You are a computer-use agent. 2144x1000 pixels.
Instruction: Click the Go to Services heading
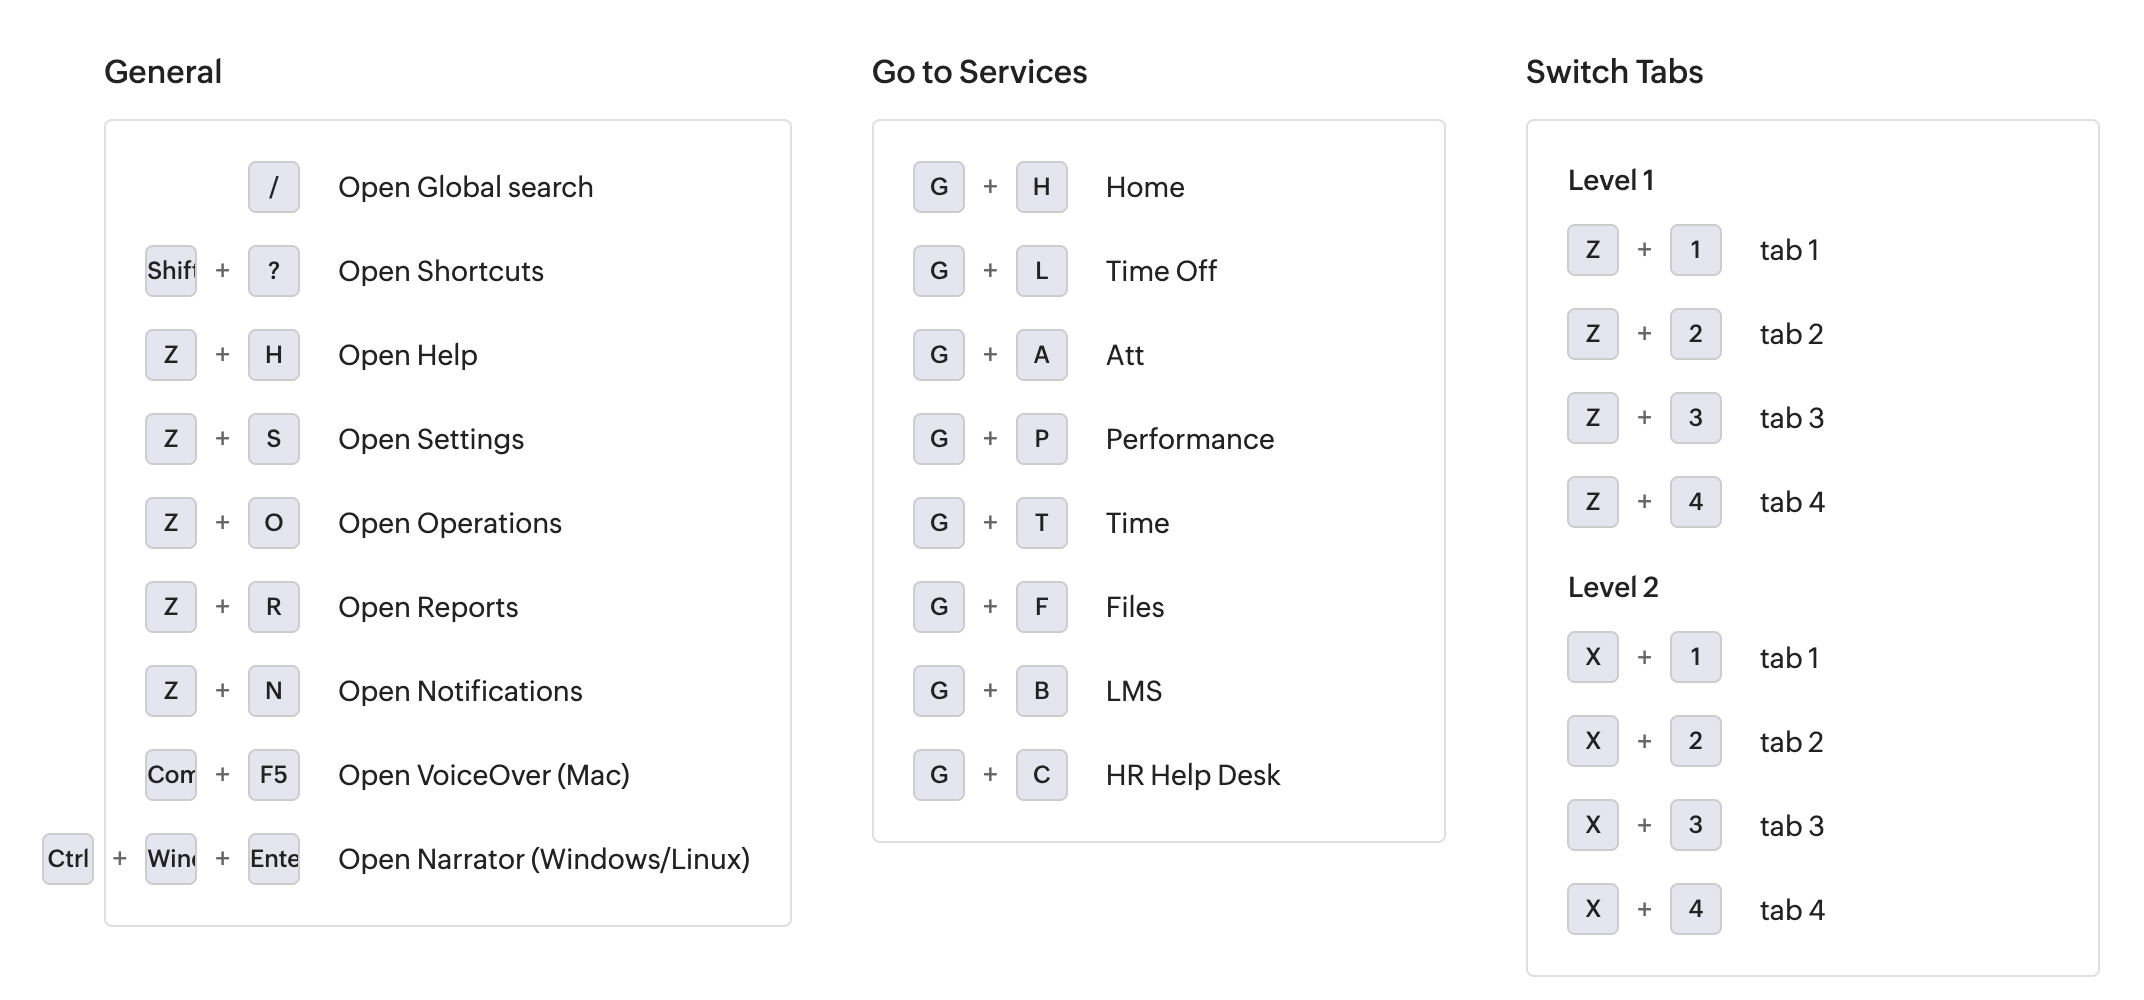tap(979, 72)
